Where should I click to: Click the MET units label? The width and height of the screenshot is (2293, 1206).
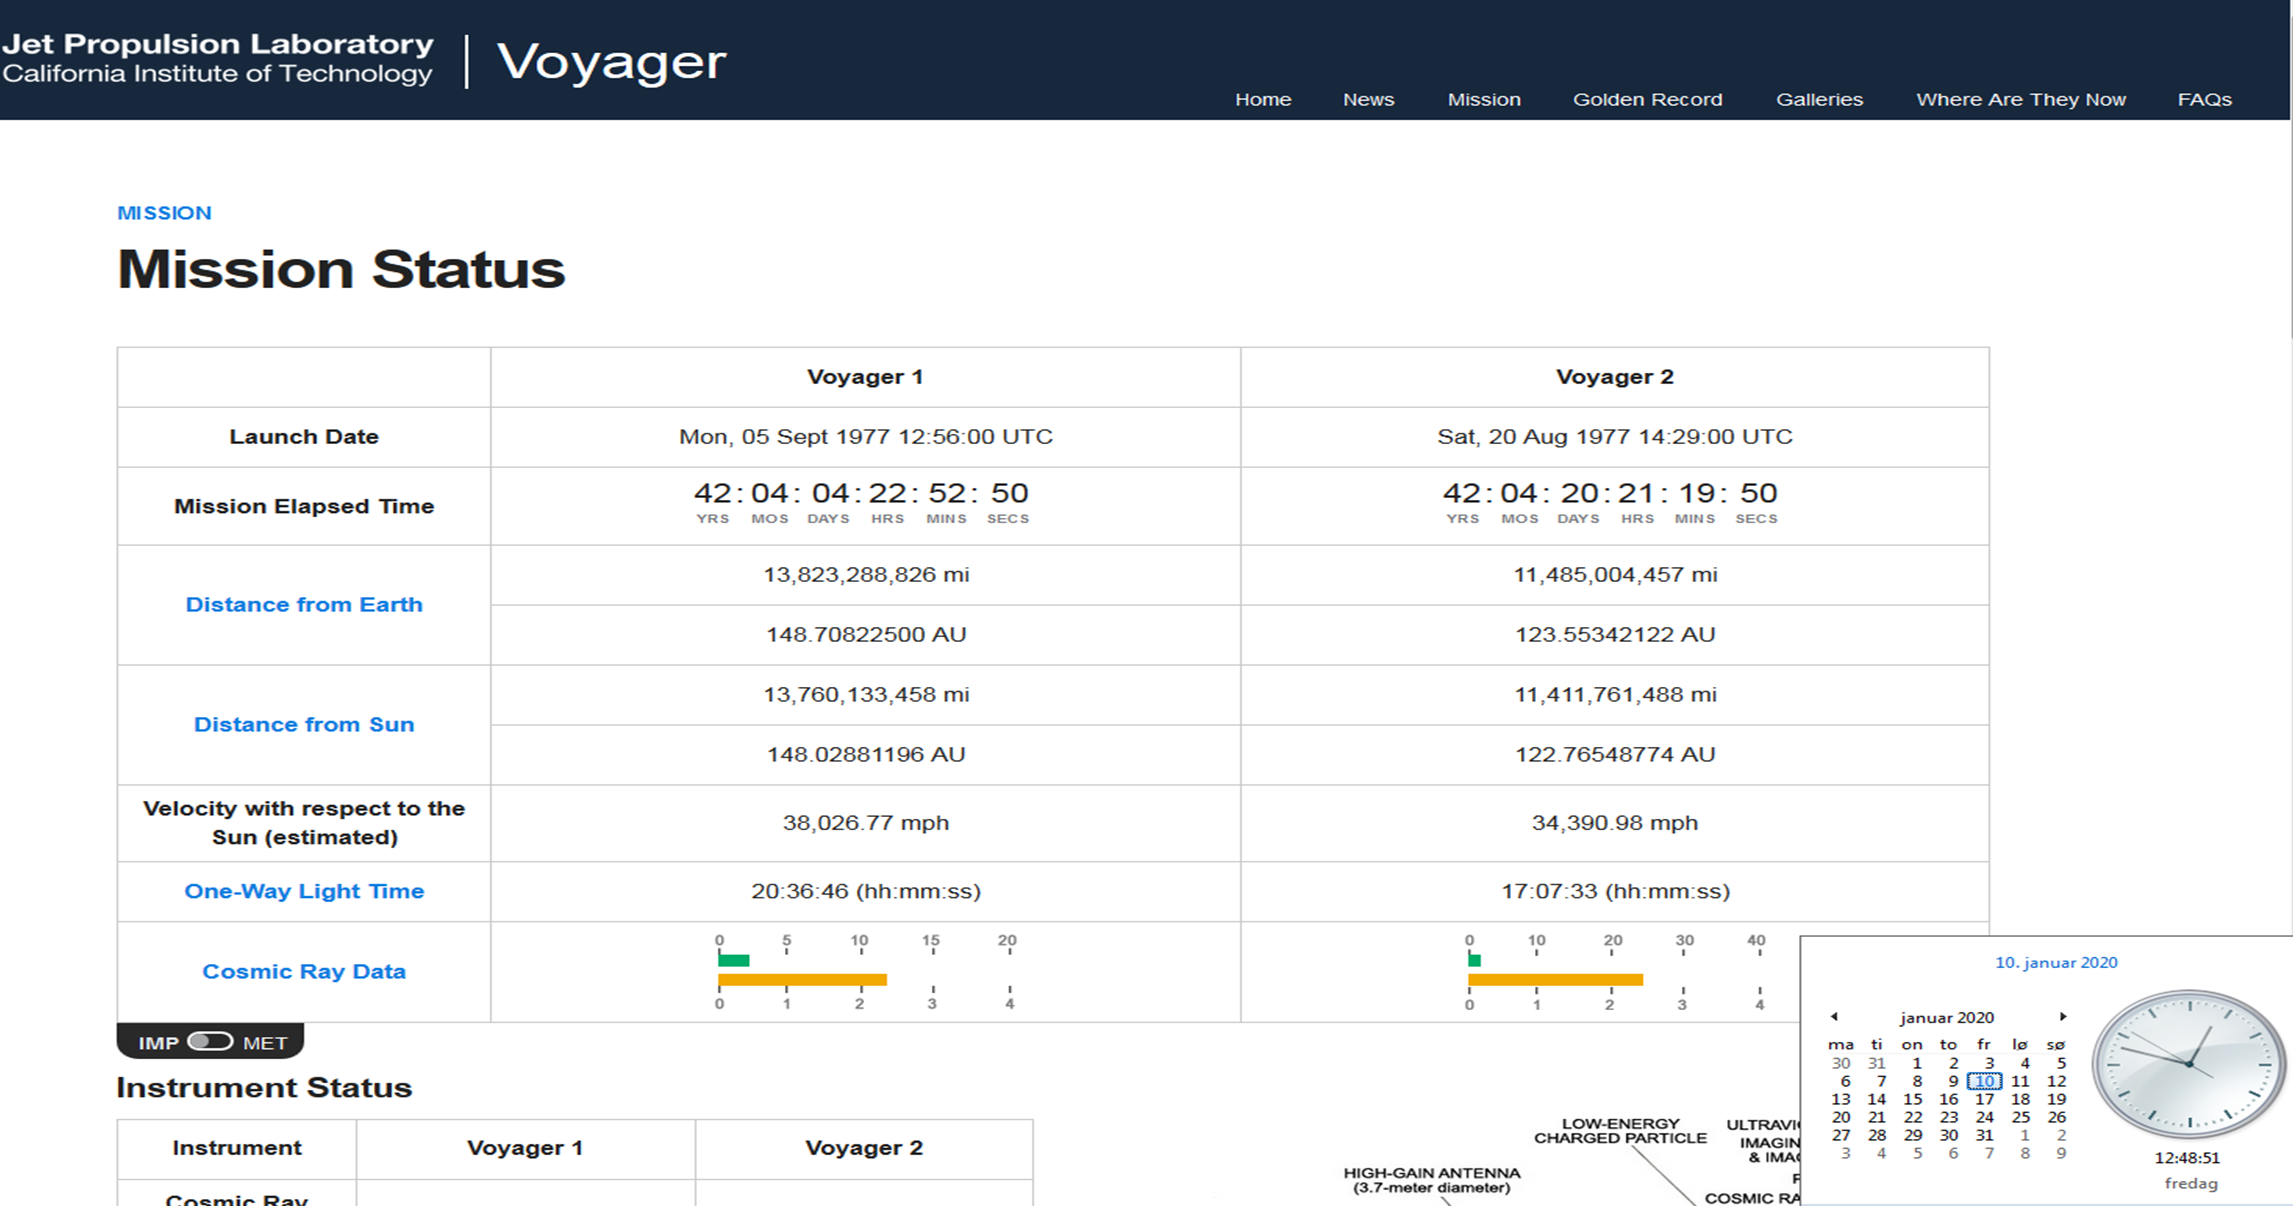265,1043
